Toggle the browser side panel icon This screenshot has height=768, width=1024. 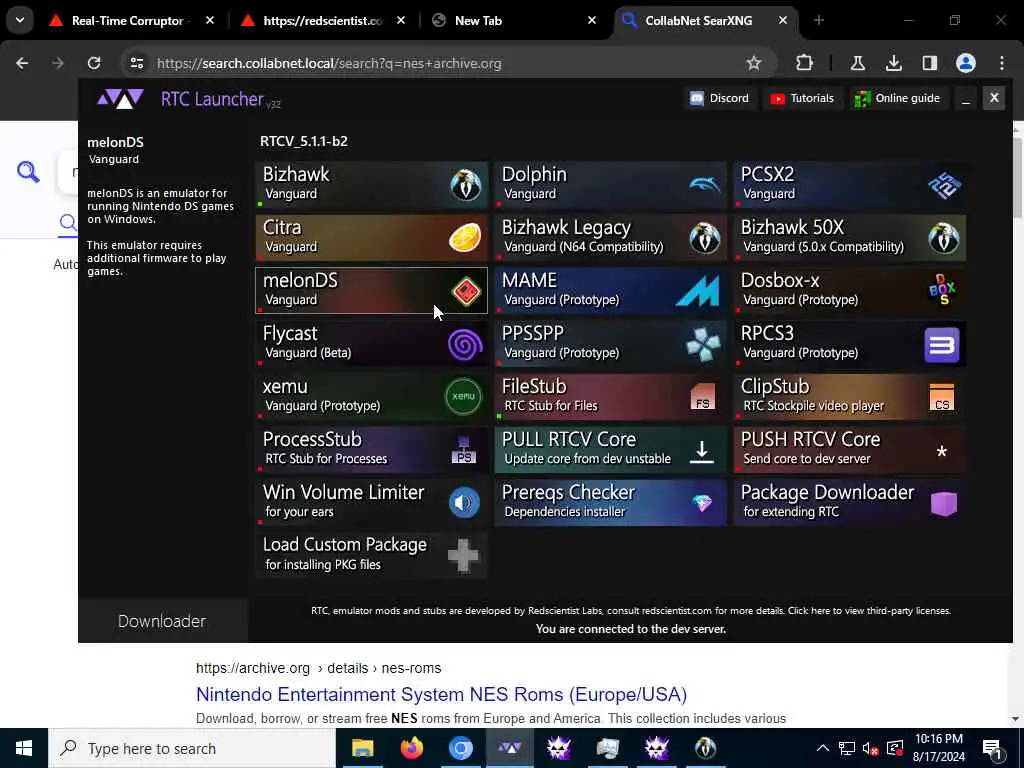coord(929,63)
